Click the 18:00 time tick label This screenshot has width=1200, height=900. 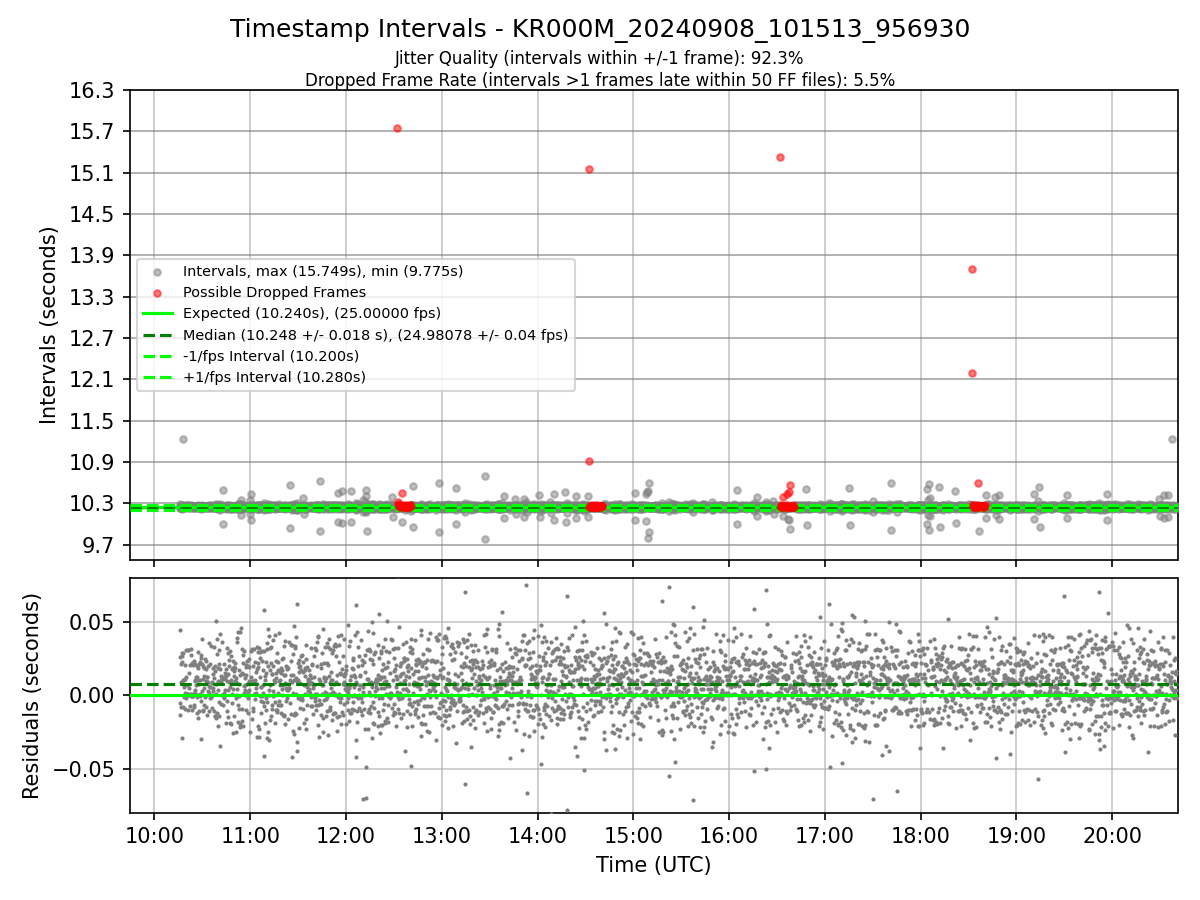coord(920,836)
